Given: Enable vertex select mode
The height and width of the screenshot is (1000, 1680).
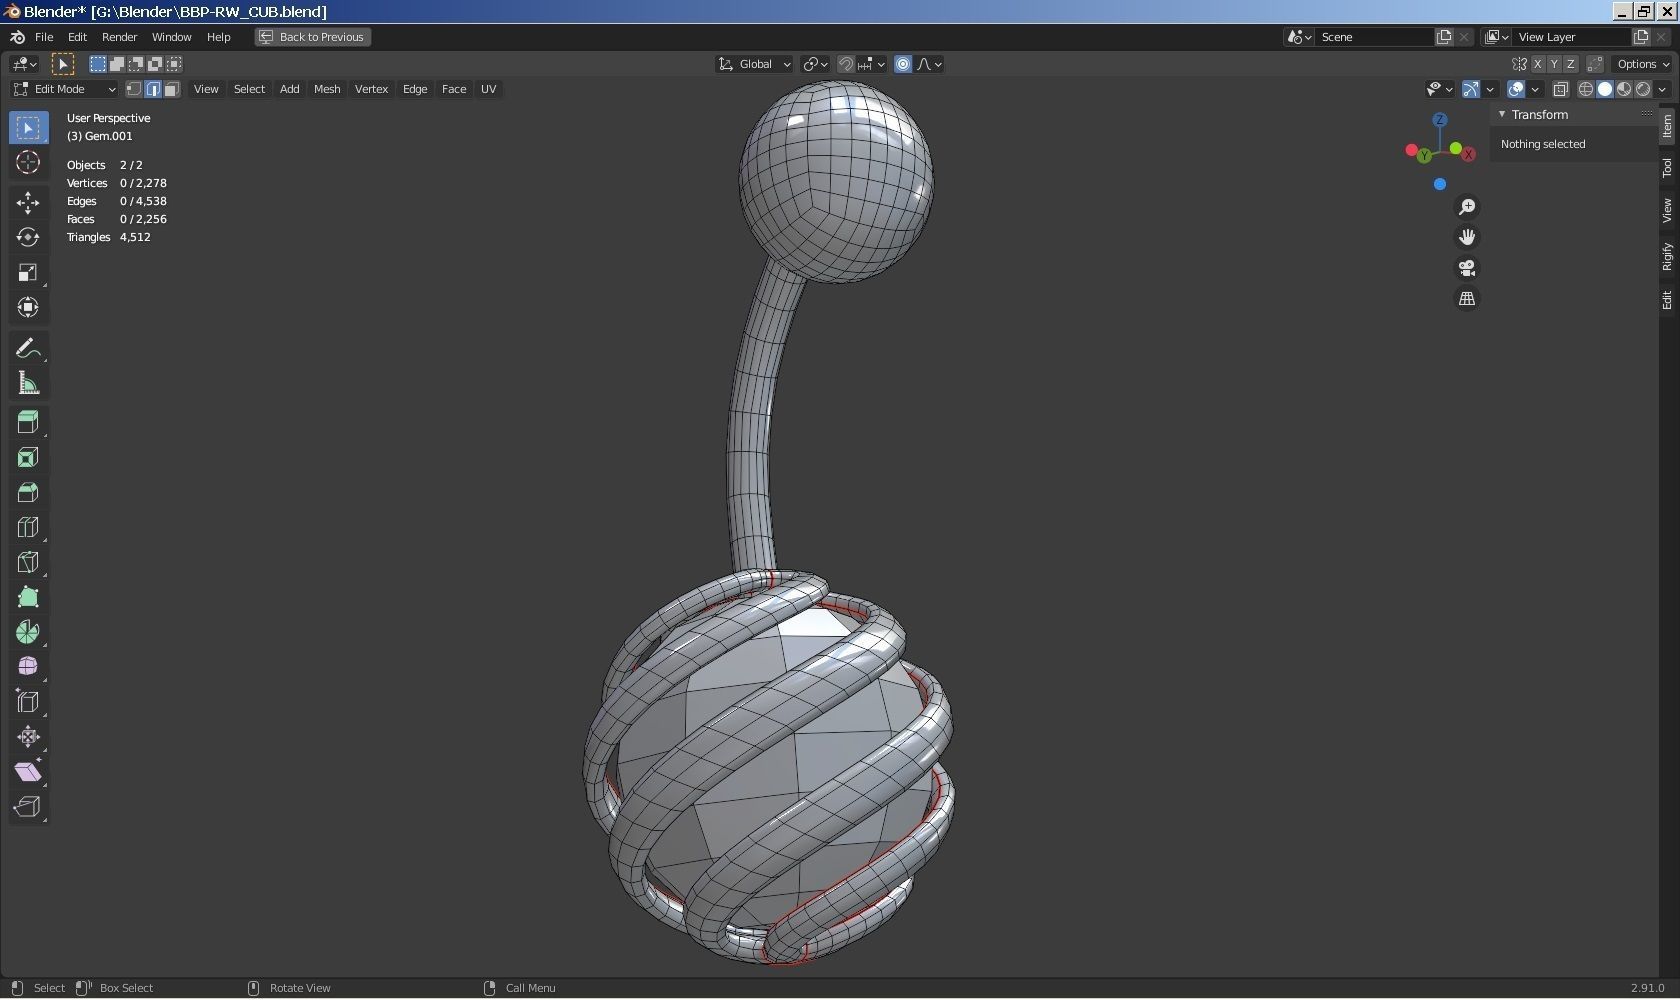Looking at the screenshot, I should coord(134,89).
